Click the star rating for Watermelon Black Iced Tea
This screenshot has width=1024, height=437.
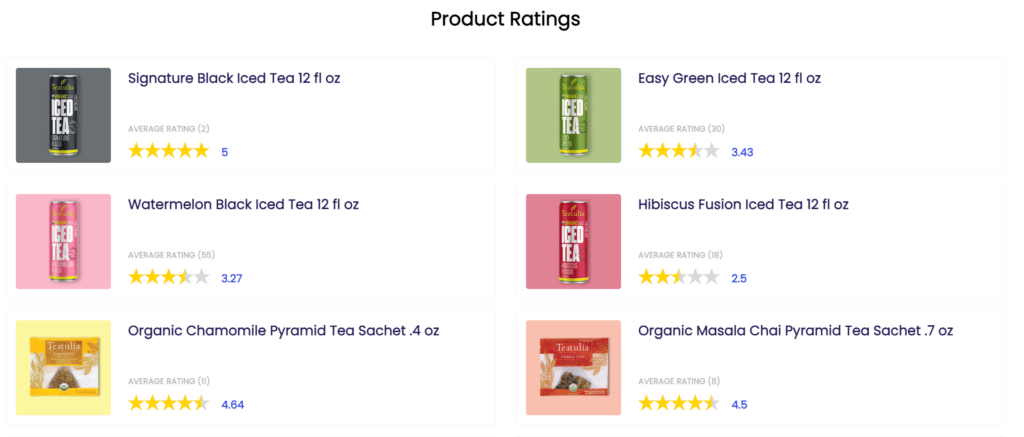click(x=168, y=277)
